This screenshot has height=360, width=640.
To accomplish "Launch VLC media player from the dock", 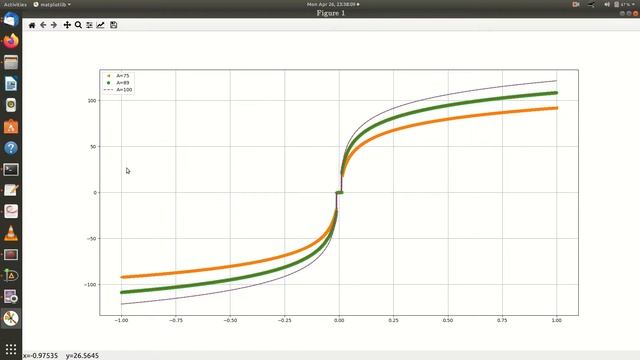I will click(x=11, y=233).
